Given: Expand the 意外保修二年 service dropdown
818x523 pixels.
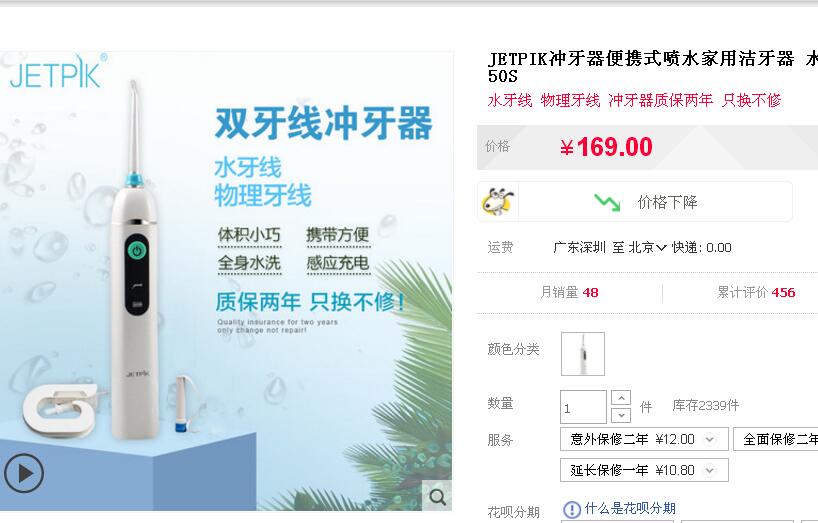Looking at the screenshot, I should point(709,439).
